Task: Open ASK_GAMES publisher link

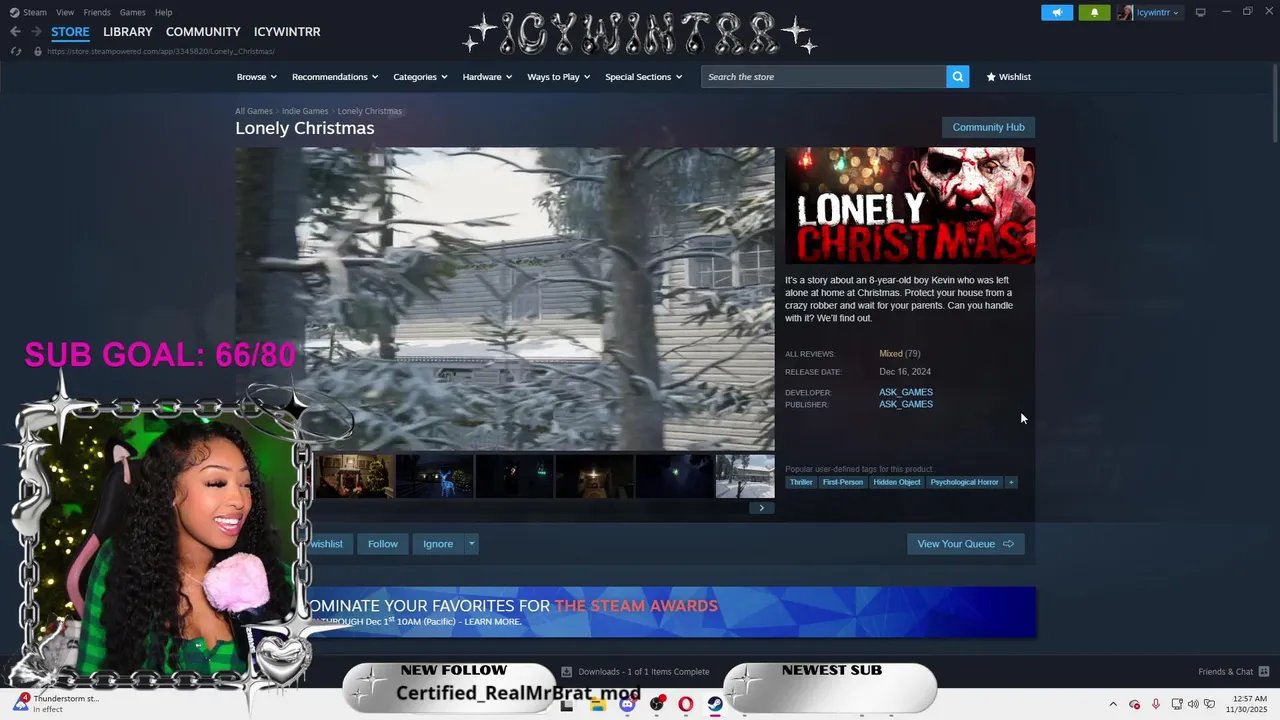Action: [x=906, y=404]
